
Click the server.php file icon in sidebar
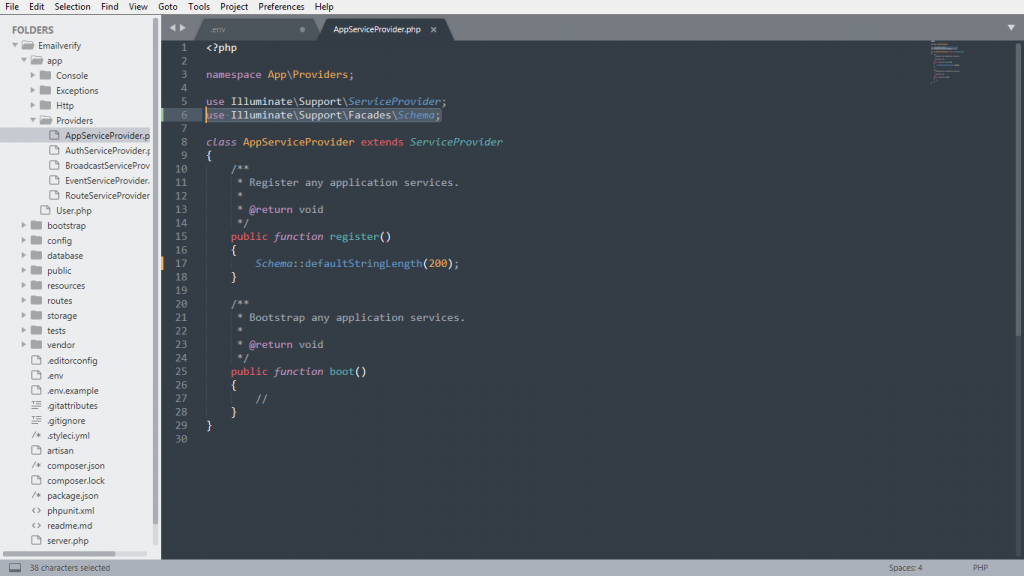[x=36, y=541]
